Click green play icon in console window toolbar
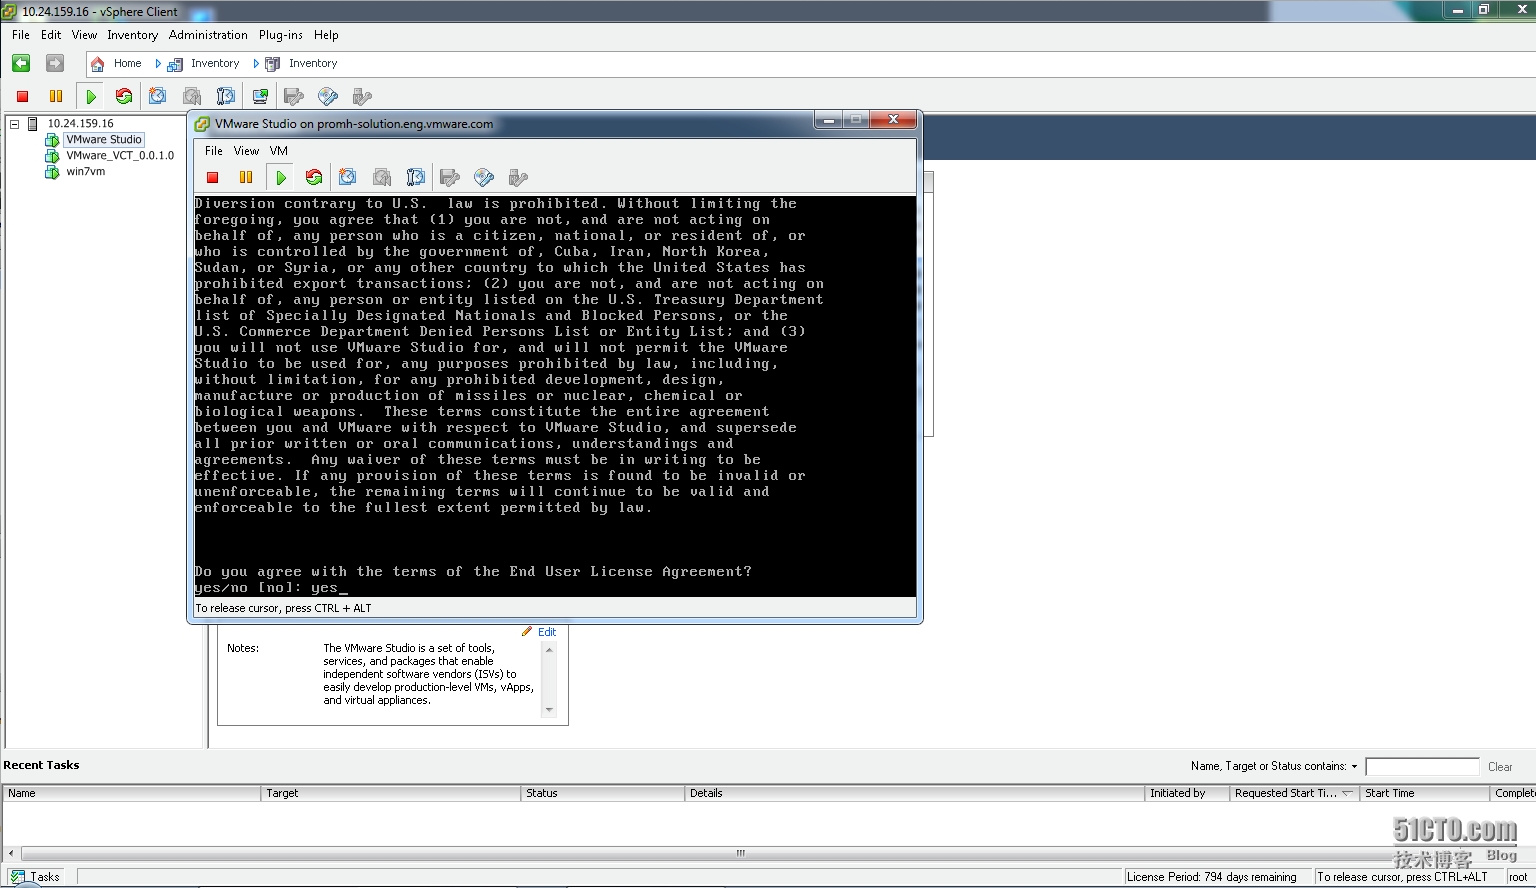This screenshot has width=1536, height=888. coord(281,177)
